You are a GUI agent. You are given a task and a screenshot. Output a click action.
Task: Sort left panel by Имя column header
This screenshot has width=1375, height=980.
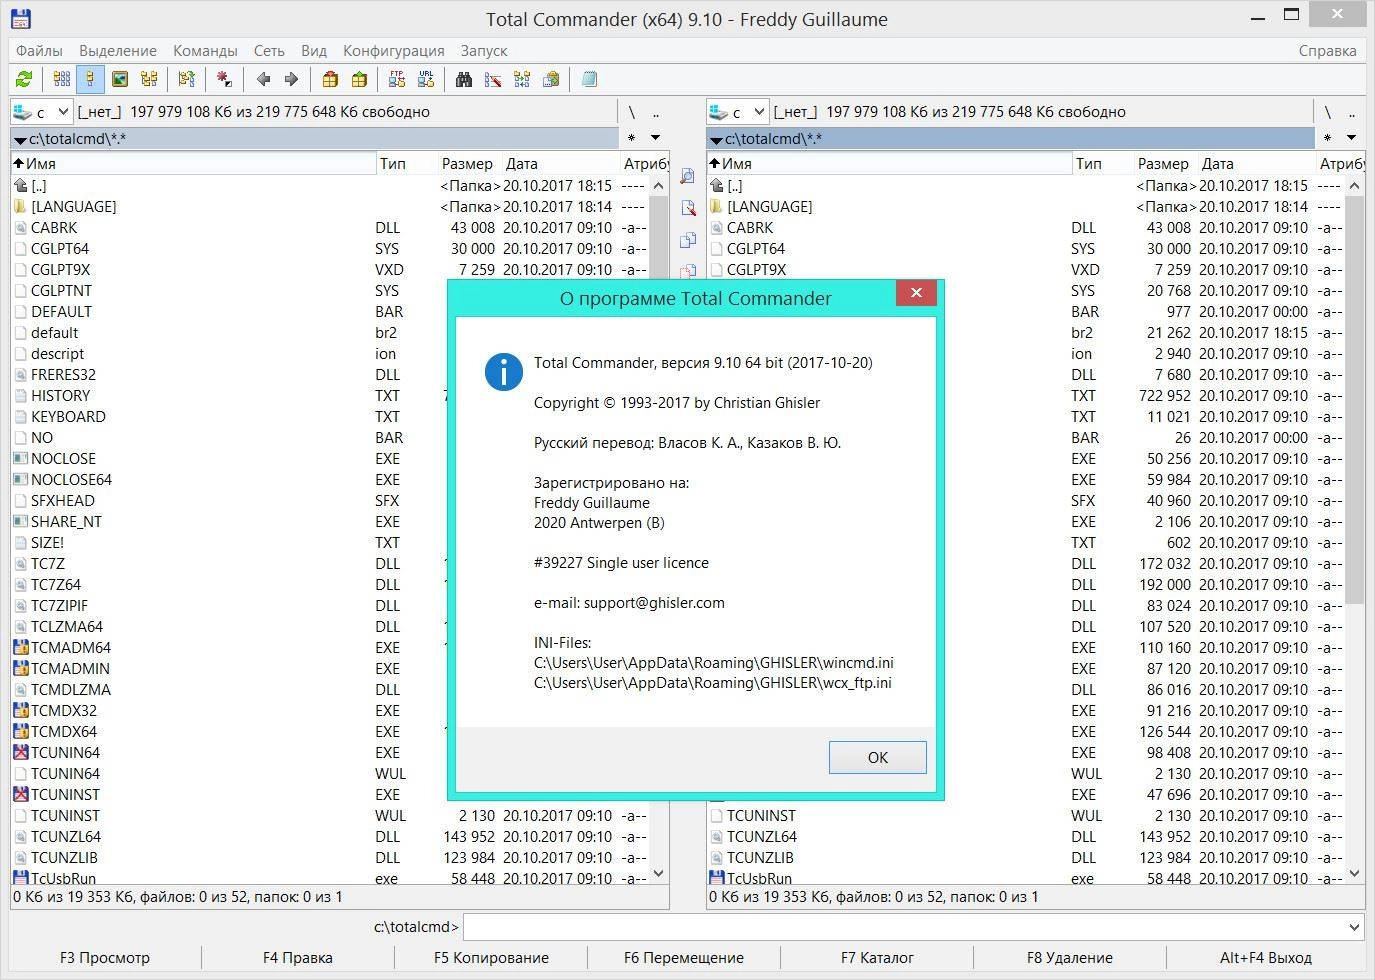pos(193,163)
